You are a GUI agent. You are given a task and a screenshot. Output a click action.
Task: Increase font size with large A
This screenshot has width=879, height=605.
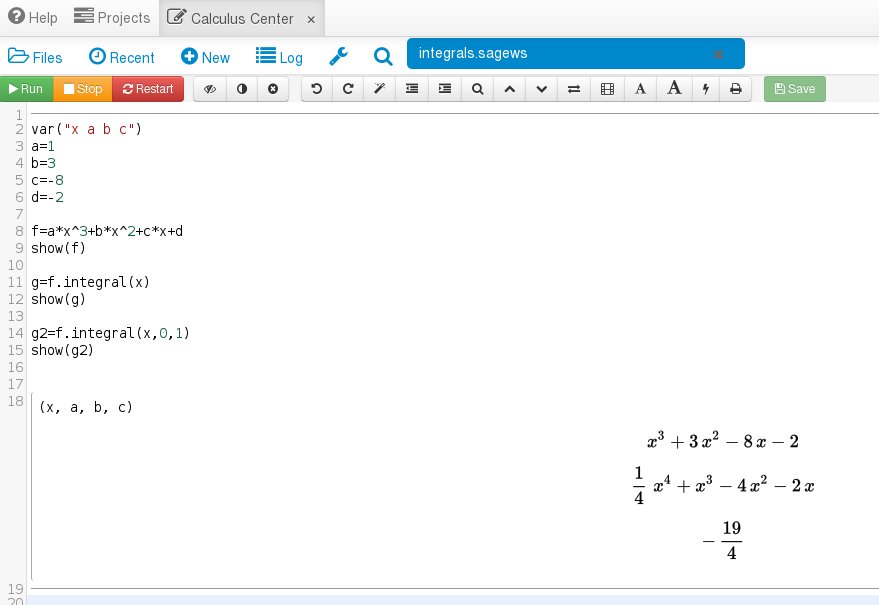pos(674,89)
